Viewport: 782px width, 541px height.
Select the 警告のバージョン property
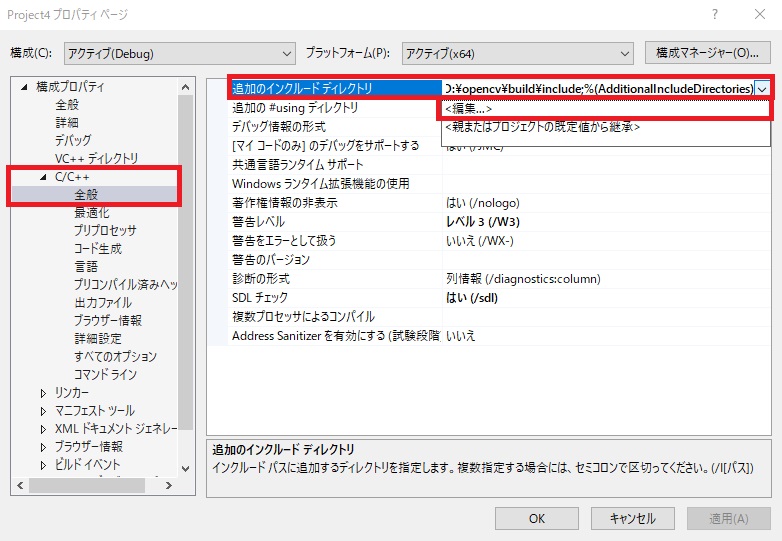271,259
